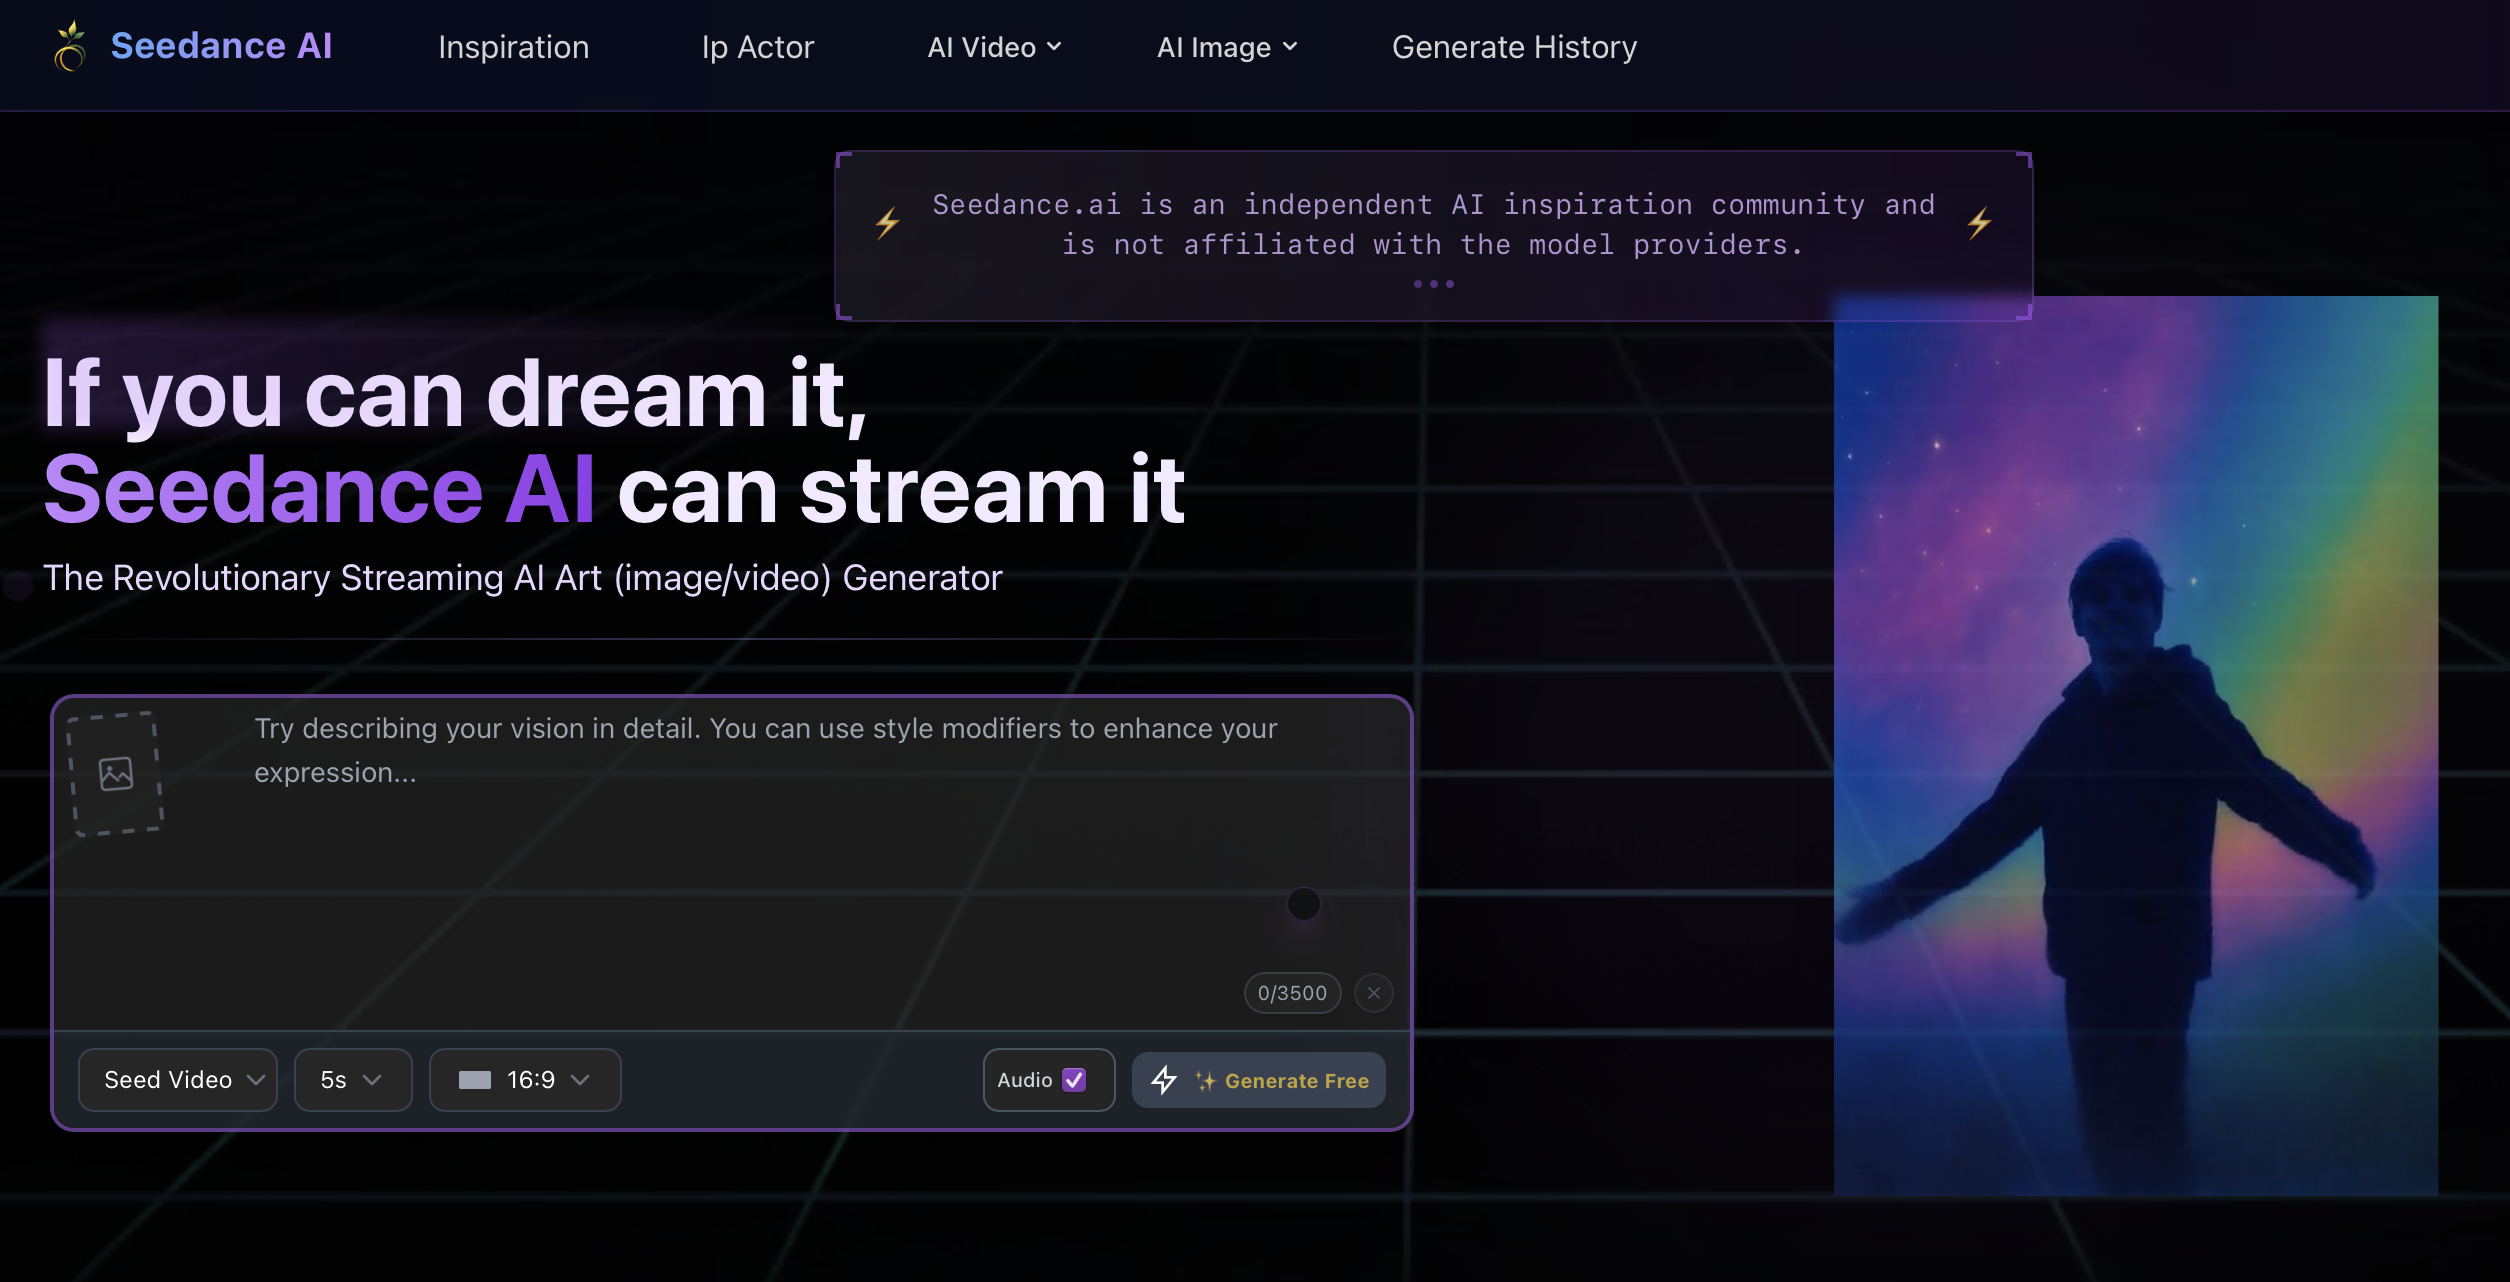Click the lightning icon on Generate button
The image size is (2510, 1282).
(x=1164, y=1080)
